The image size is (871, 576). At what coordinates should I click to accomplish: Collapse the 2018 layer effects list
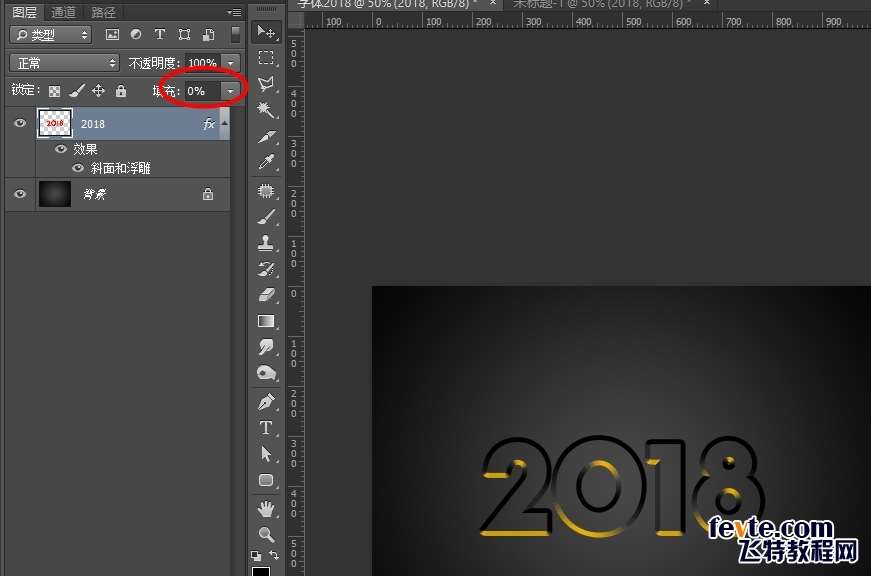224,123
